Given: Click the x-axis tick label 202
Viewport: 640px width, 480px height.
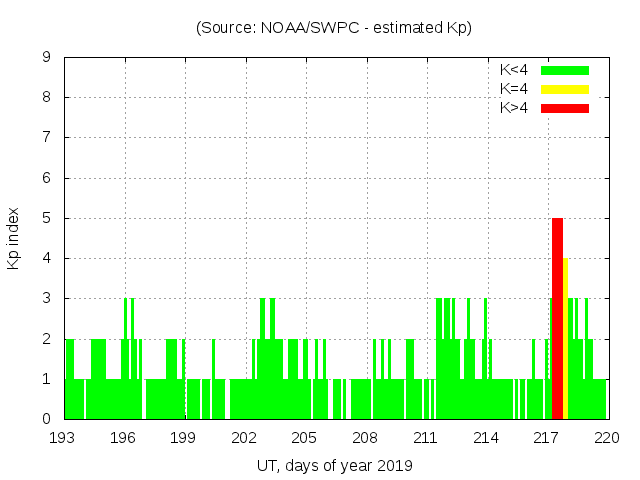Looking at the screenshot, I should coord(244,437).
